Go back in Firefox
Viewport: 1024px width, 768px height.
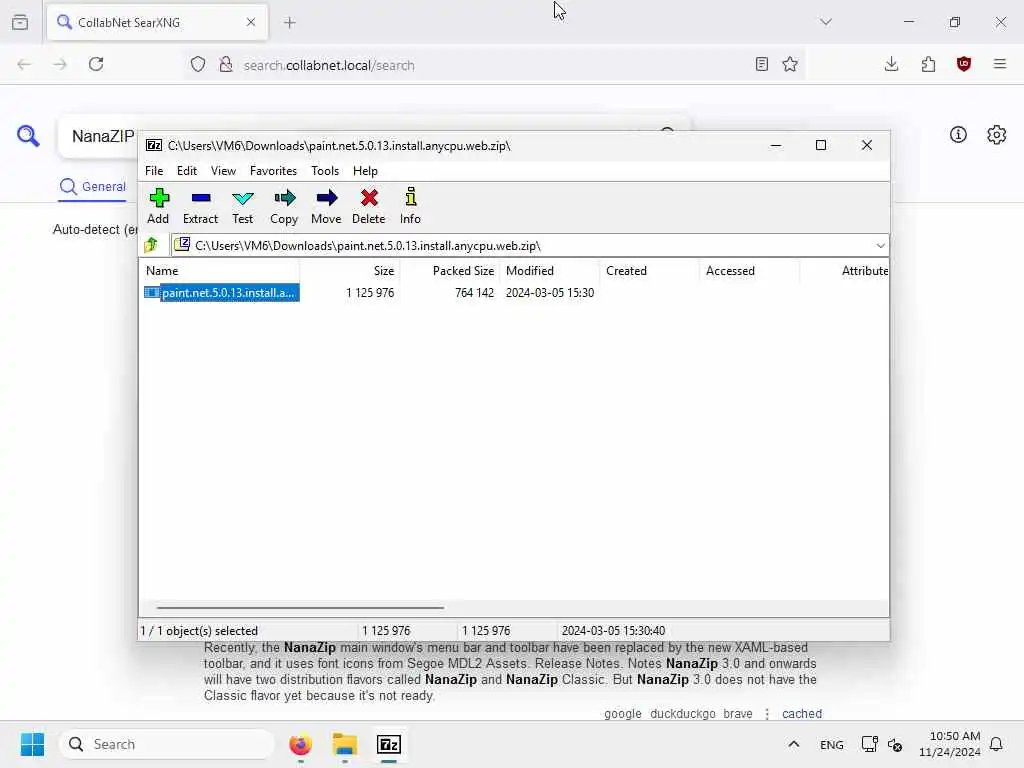click(24, 64)
